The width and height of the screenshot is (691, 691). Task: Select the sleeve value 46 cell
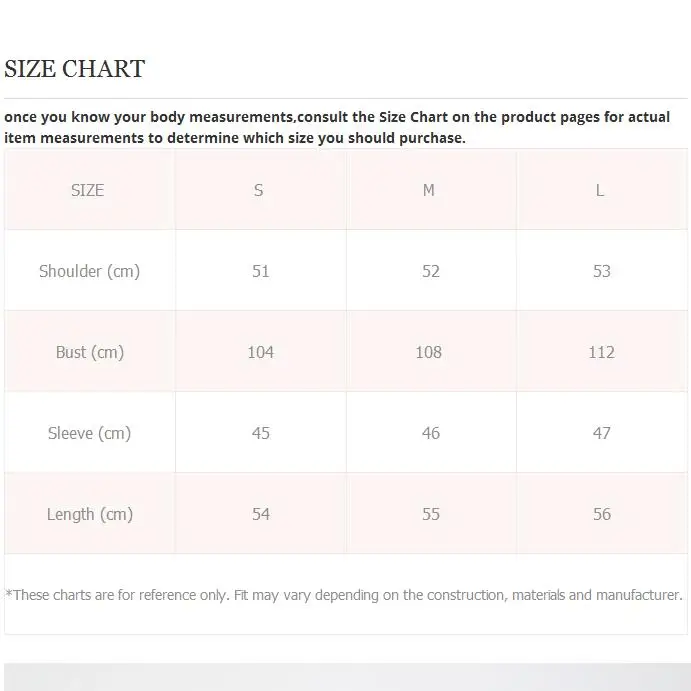[x=430, y=433]
